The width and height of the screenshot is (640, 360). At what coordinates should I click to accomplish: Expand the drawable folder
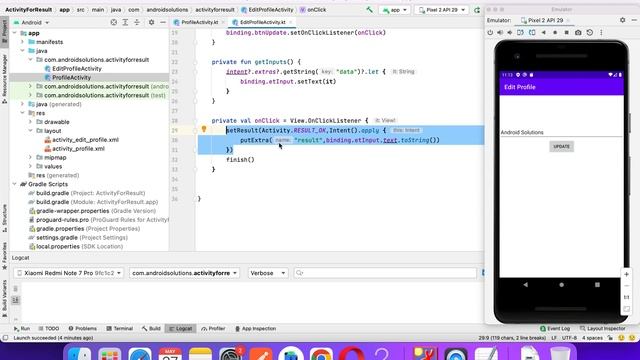pyautogui.click(x=30, y=122)
